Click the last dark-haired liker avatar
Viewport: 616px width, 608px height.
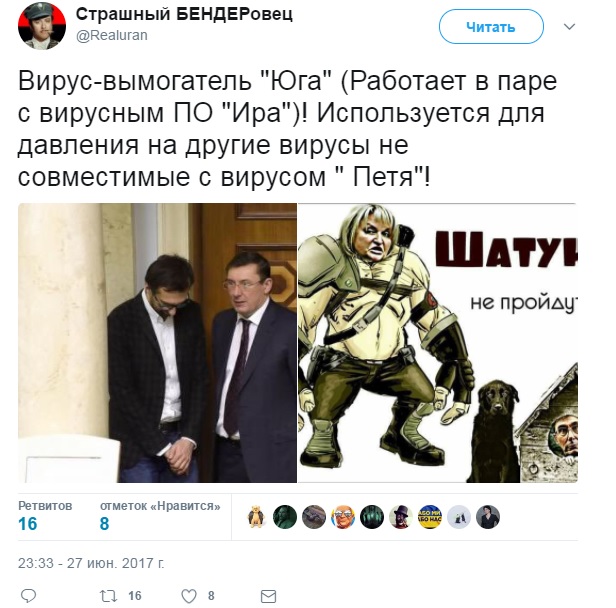tap(488, 516)
